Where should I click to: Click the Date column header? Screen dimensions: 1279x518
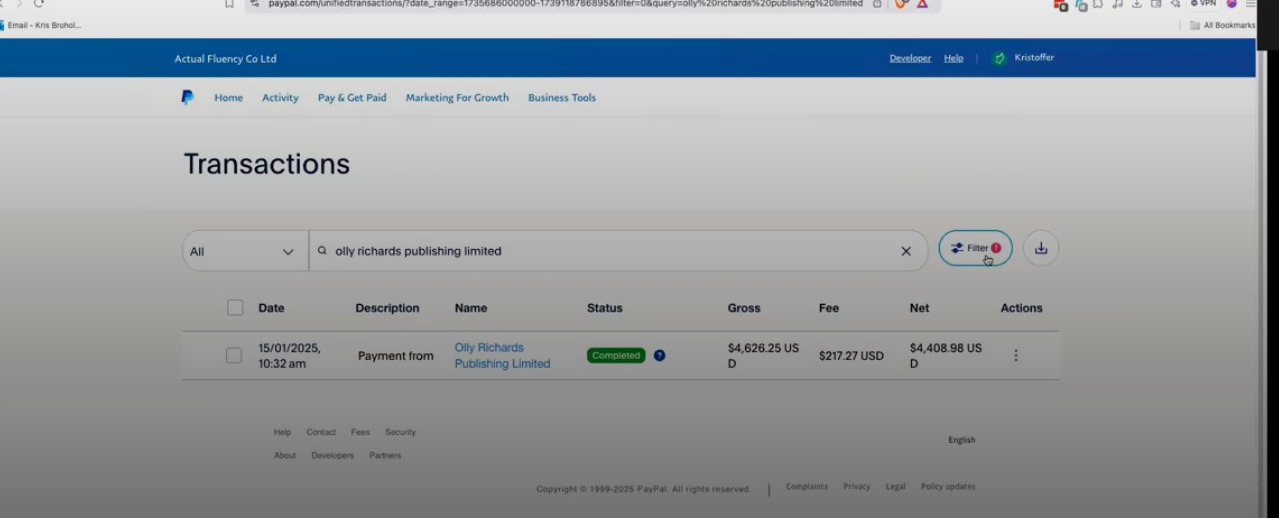[x=271, y=308]
